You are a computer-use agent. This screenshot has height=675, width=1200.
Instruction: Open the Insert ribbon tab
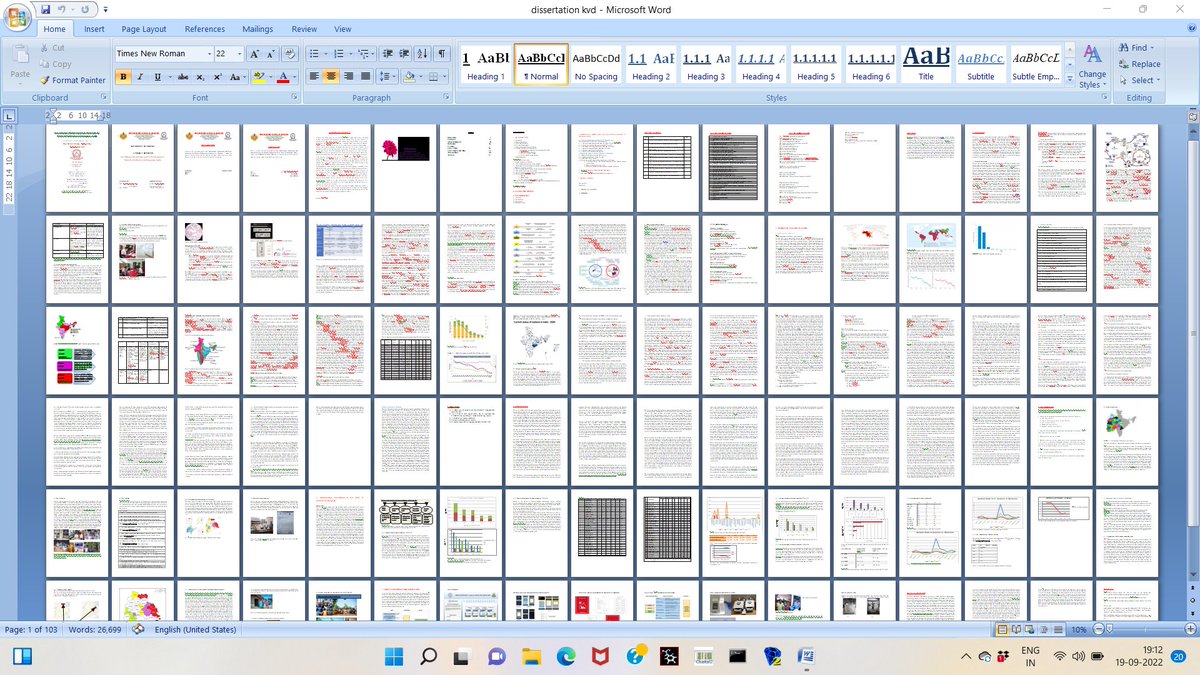[94, 29]
